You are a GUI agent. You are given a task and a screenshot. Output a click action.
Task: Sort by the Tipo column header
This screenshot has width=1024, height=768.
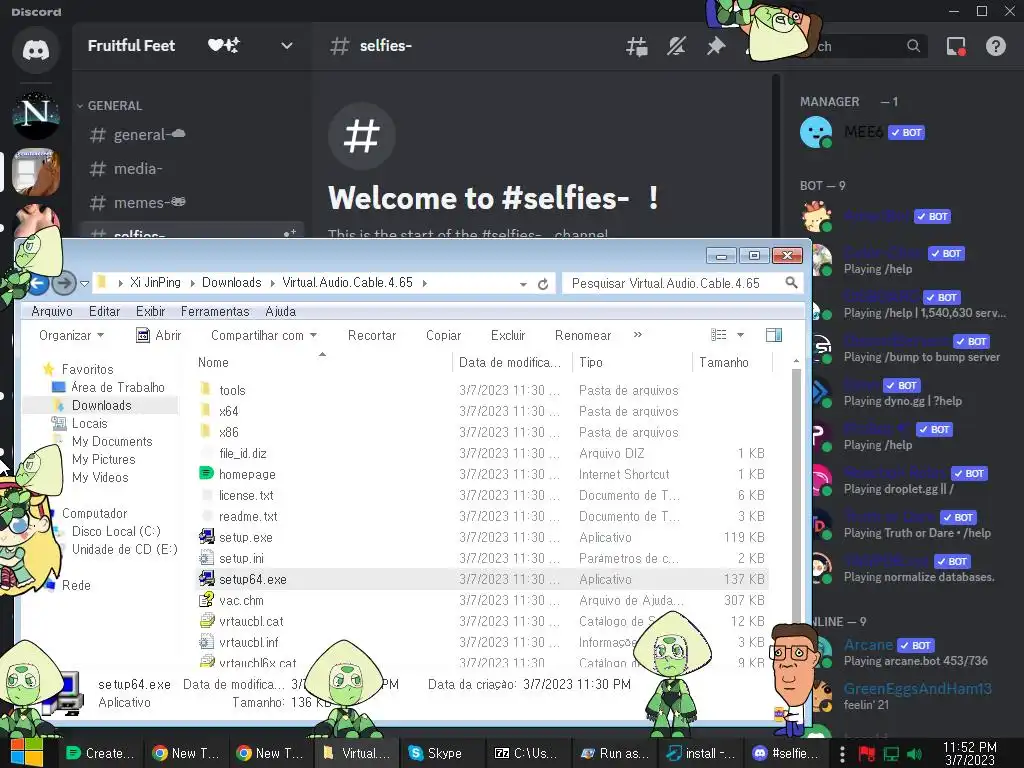click(632, 362)
